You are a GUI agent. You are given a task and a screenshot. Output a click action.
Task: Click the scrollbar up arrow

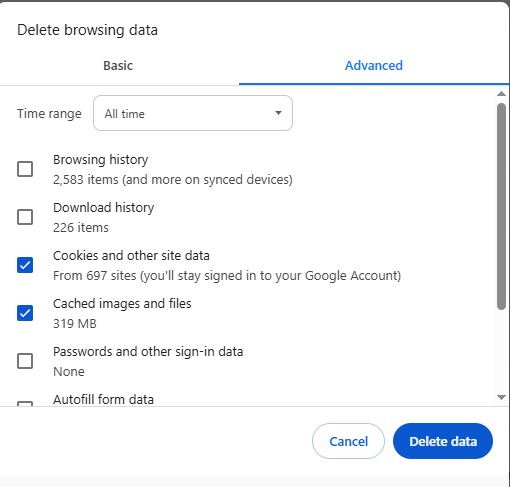(501, 94)
